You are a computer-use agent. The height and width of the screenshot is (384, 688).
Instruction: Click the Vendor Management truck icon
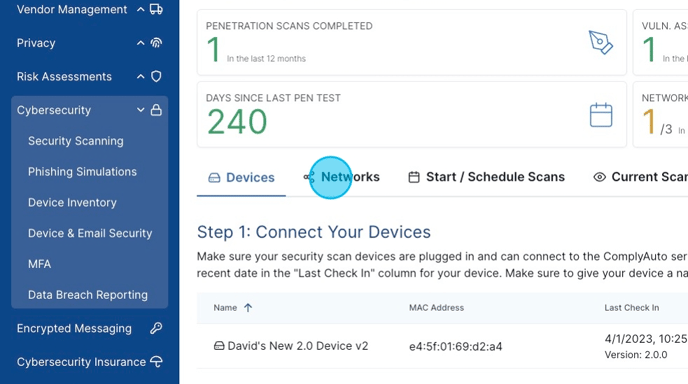(156, 9)
